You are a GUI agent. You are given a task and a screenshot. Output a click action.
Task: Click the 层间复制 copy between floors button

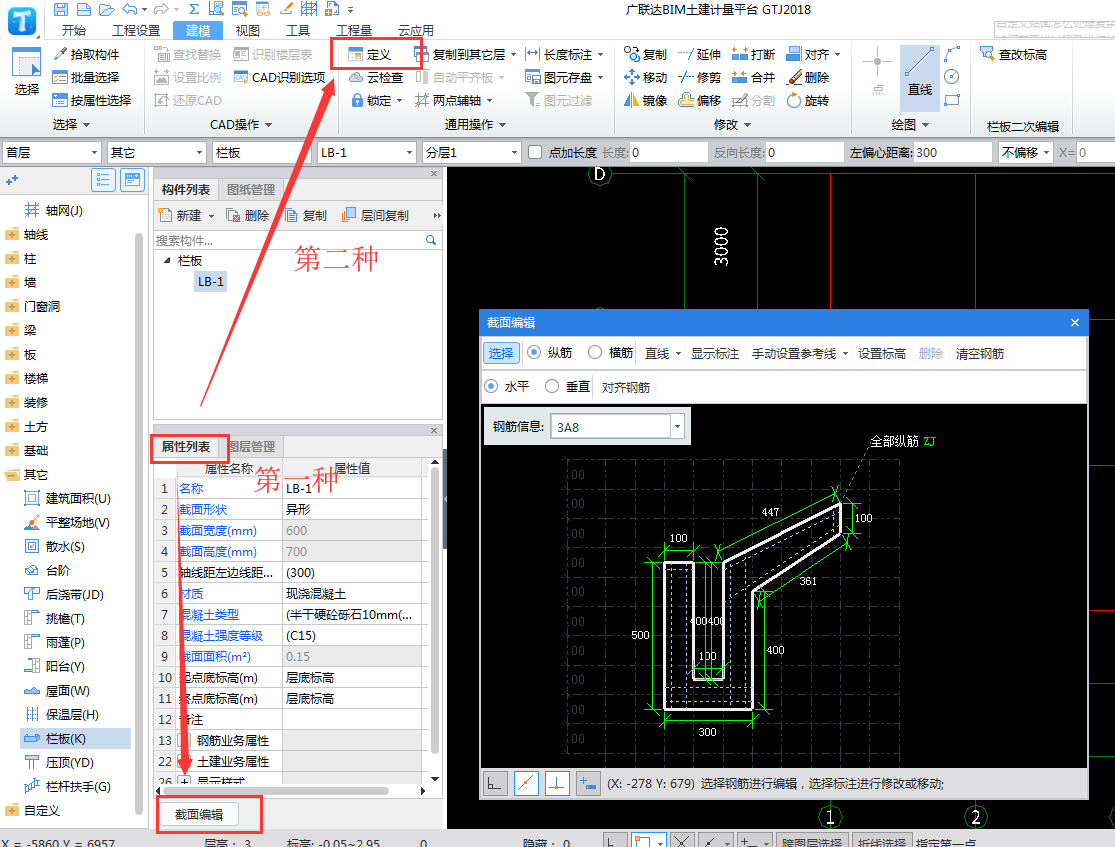tap(375, 215)
